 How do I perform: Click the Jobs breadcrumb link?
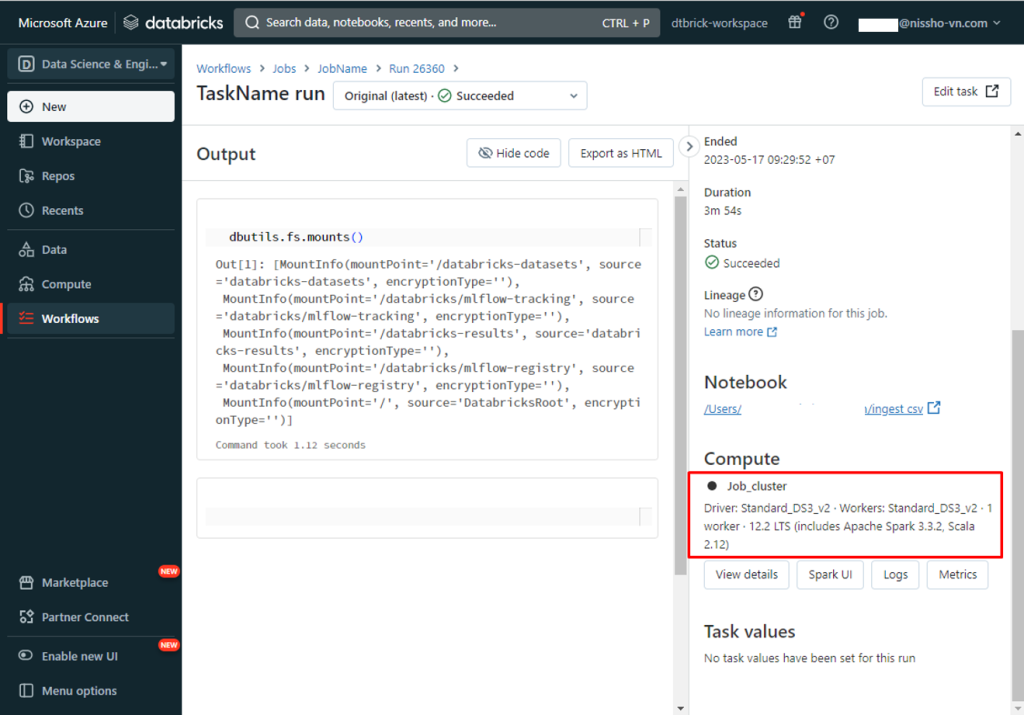click(284, 68)
